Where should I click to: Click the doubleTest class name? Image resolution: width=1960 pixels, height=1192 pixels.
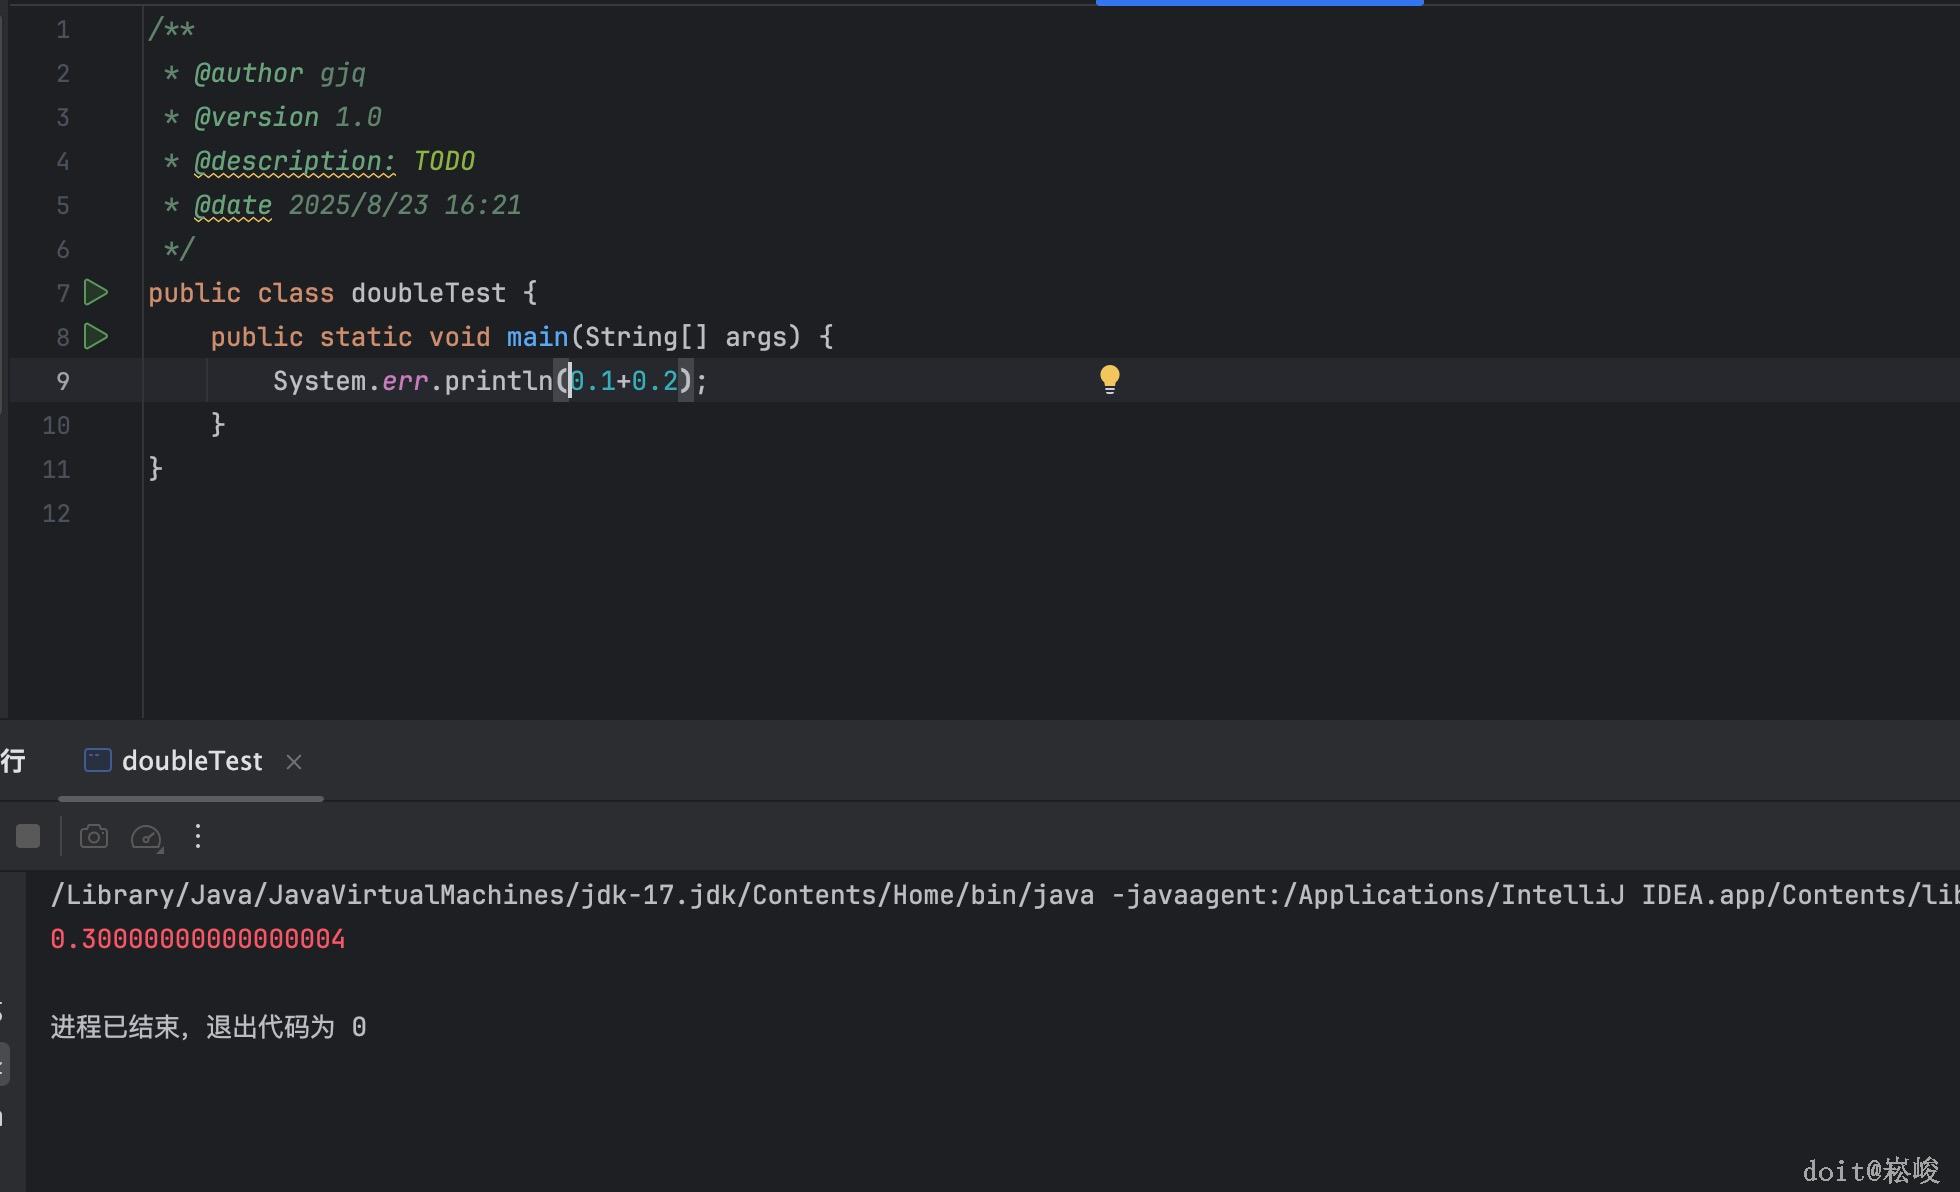(428, 293)
